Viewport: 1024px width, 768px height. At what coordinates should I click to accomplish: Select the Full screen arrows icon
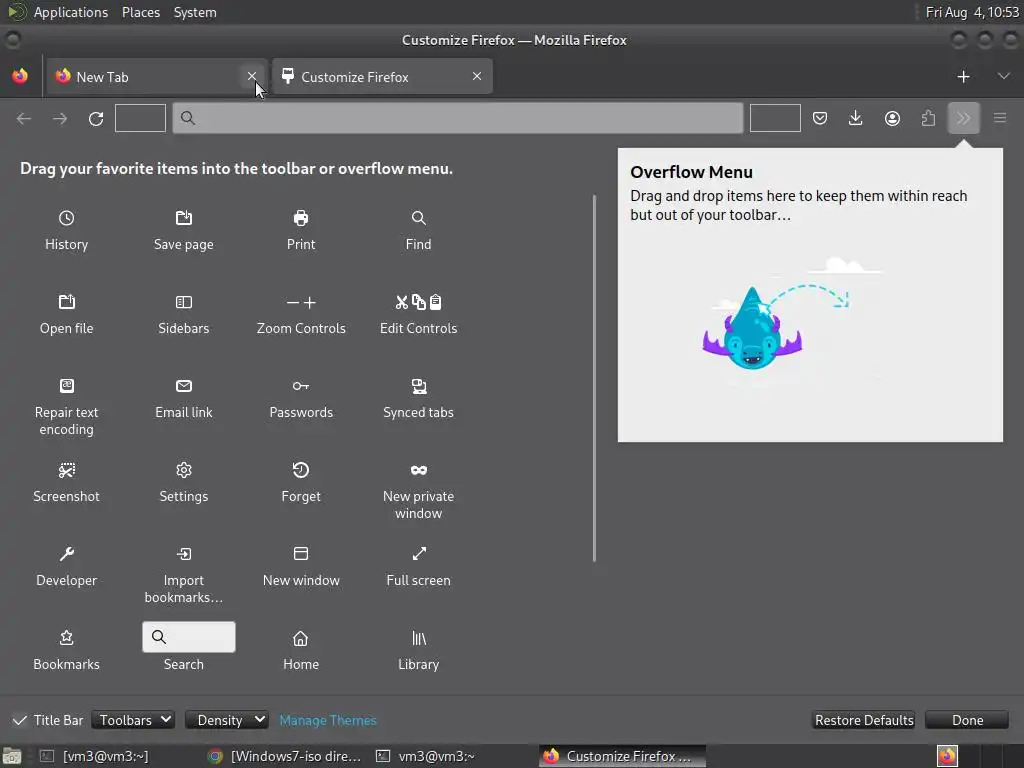point(419,554)
